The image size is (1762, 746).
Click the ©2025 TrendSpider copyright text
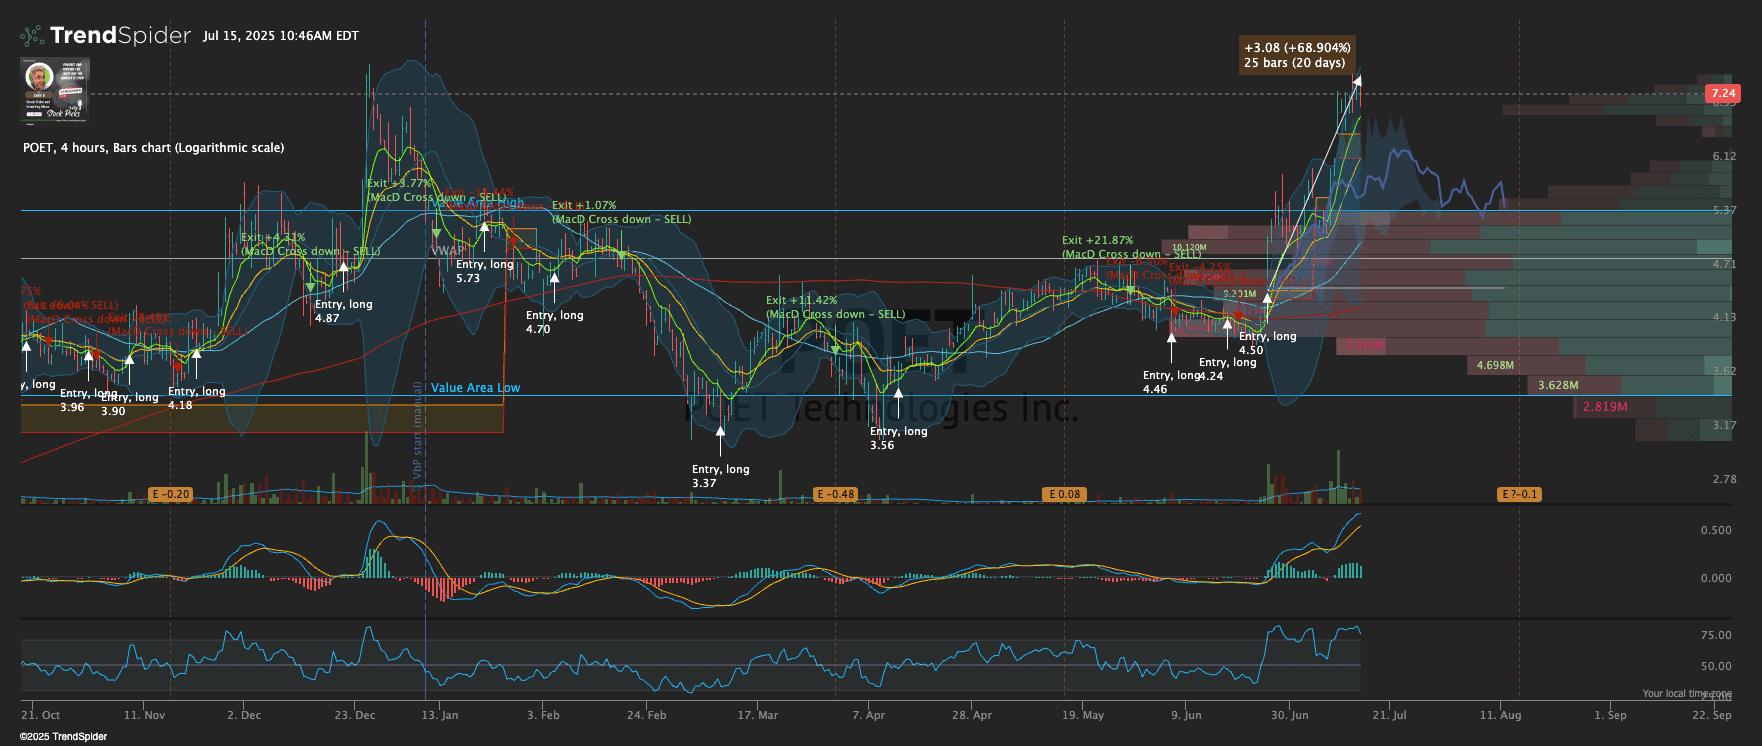(63, 737)
